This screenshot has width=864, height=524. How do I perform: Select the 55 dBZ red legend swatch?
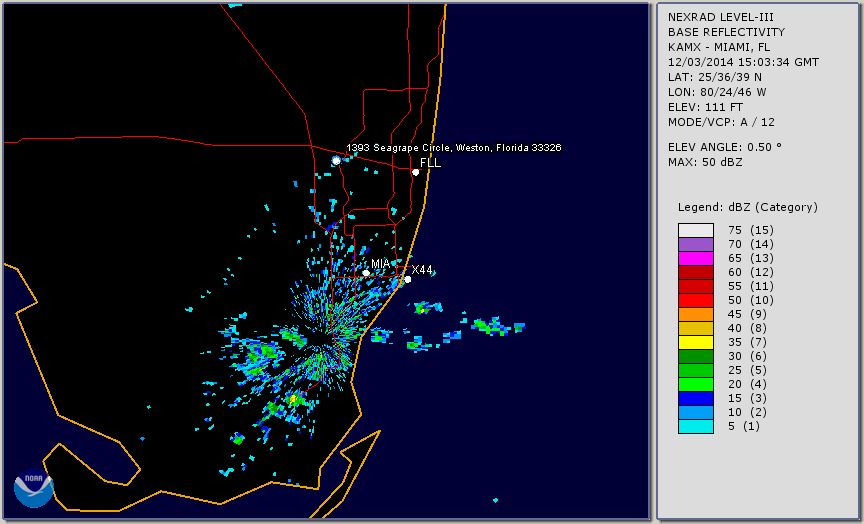pyautogui.click(x=696, y=286)
